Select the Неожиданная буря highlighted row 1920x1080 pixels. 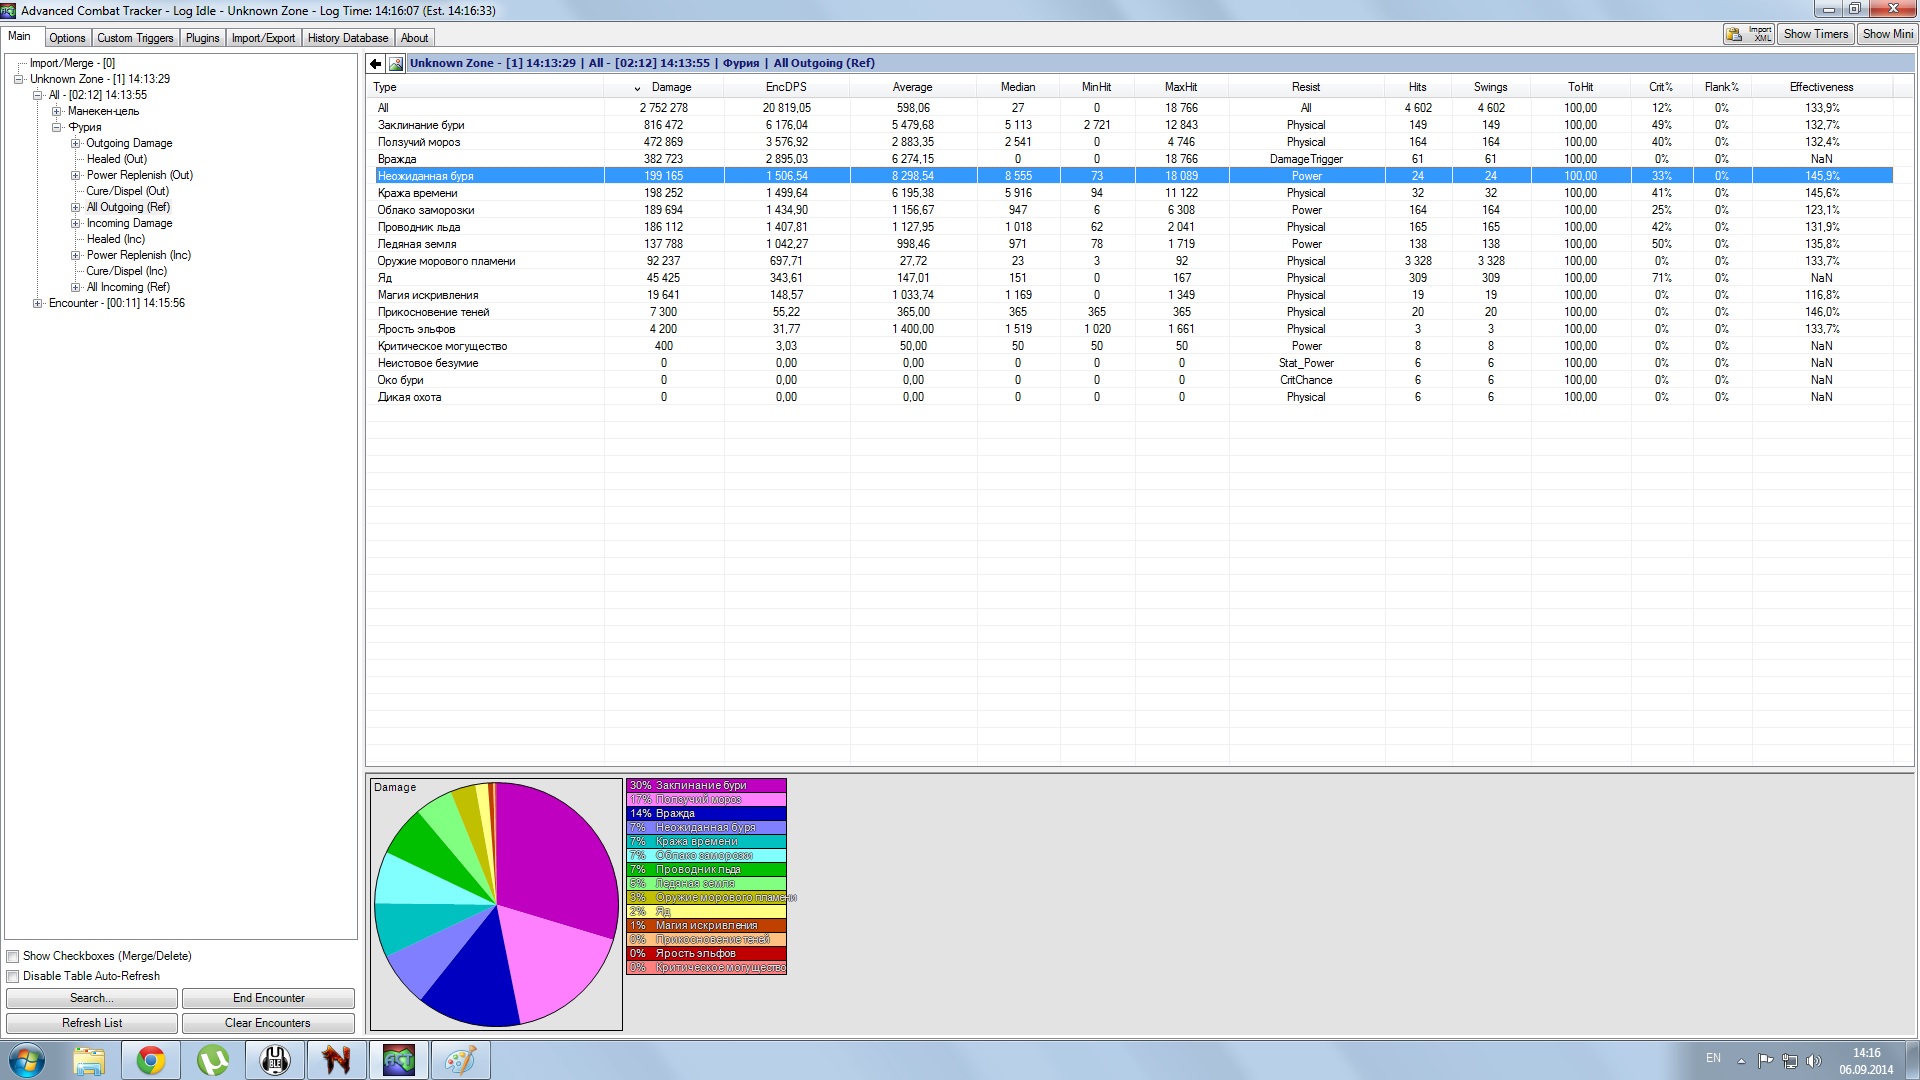1133,176
